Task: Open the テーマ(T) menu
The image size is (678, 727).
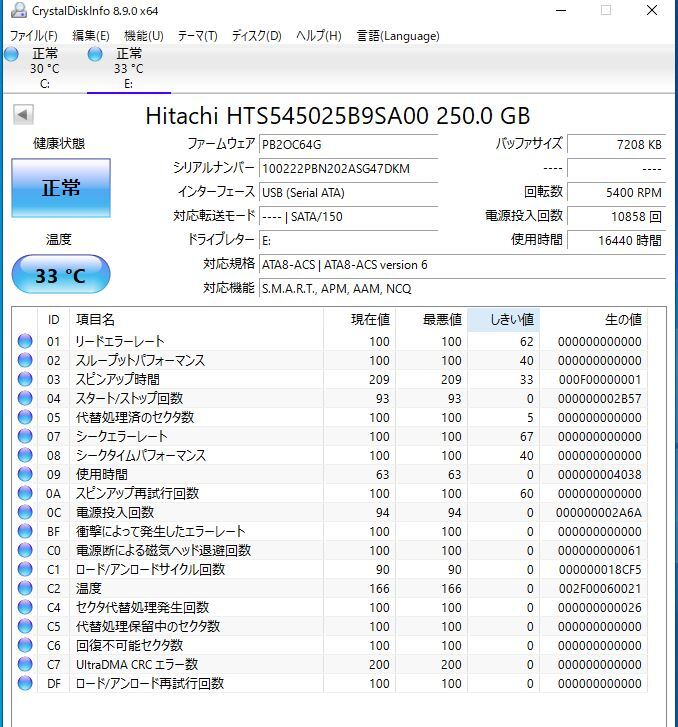Action: (198, 36)
